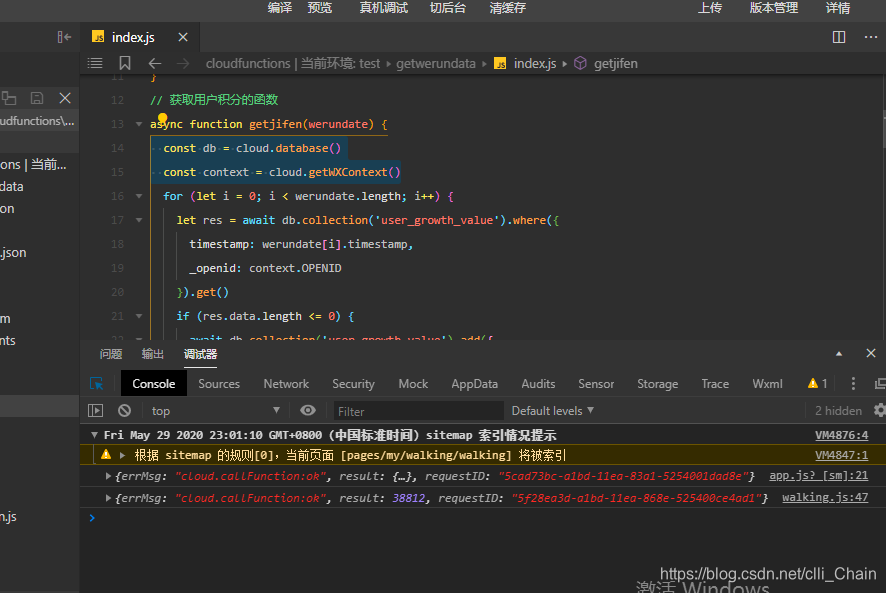Toggle the outline list icon in breadcrumb bar

95,63
